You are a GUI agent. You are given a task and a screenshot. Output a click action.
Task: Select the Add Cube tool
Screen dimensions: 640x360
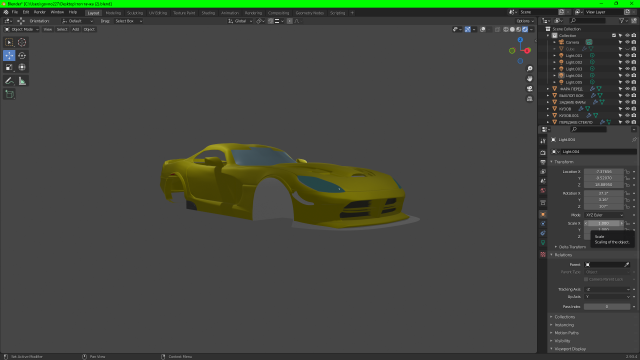point(9,94)
